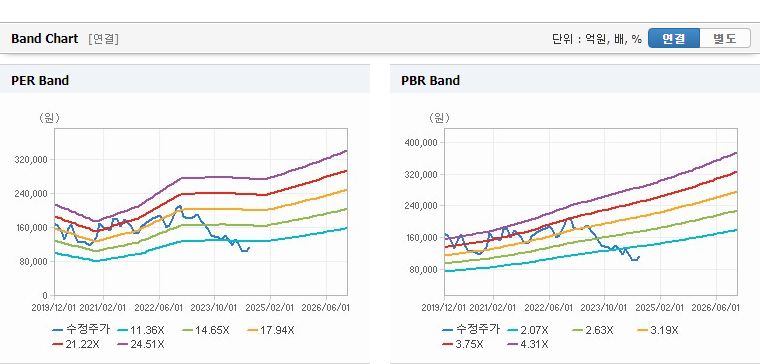Click the Band Chart section title

[x=45, y=39]
